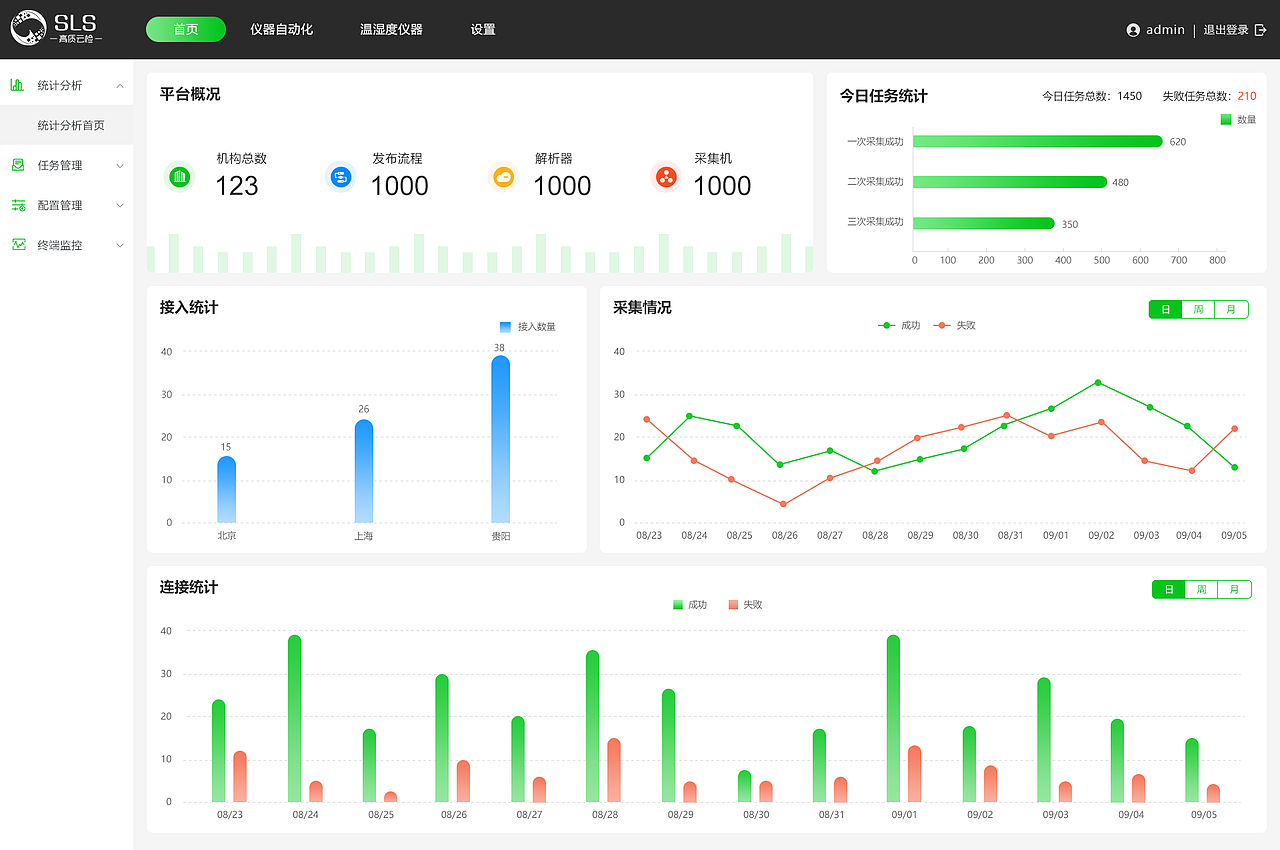Click the 统计分析 chart sidebar icon
Image resolution: width=1280 pixels, height=850 pixels.
point(18,85)
